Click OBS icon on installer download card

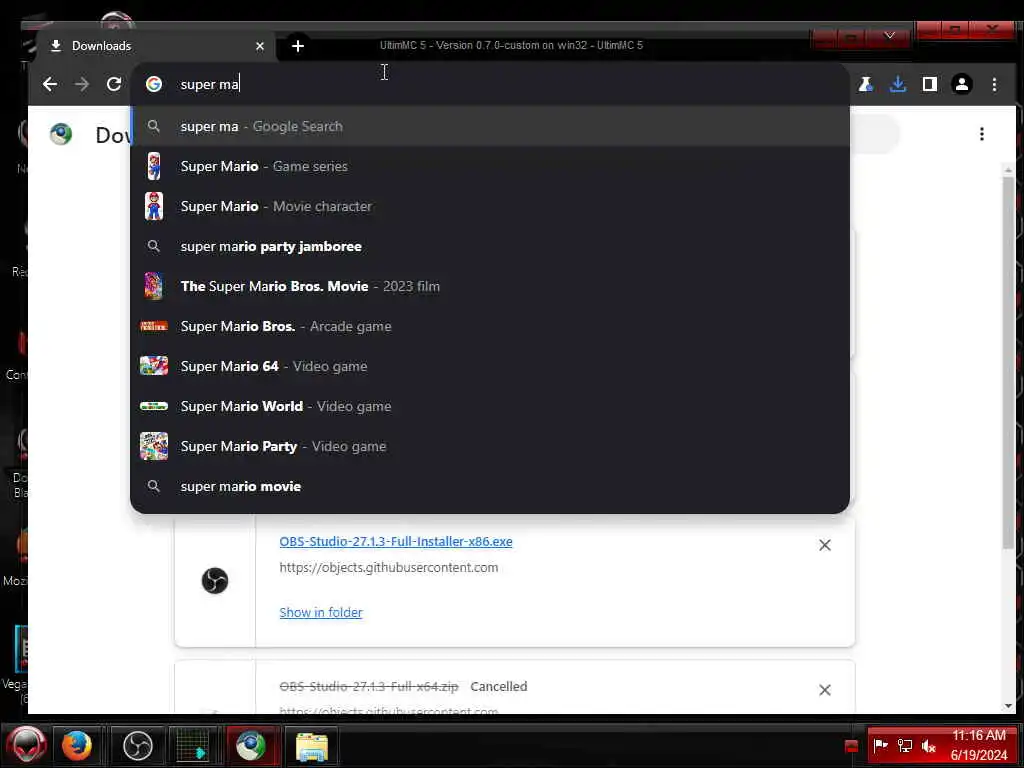[x=215, y=581]
